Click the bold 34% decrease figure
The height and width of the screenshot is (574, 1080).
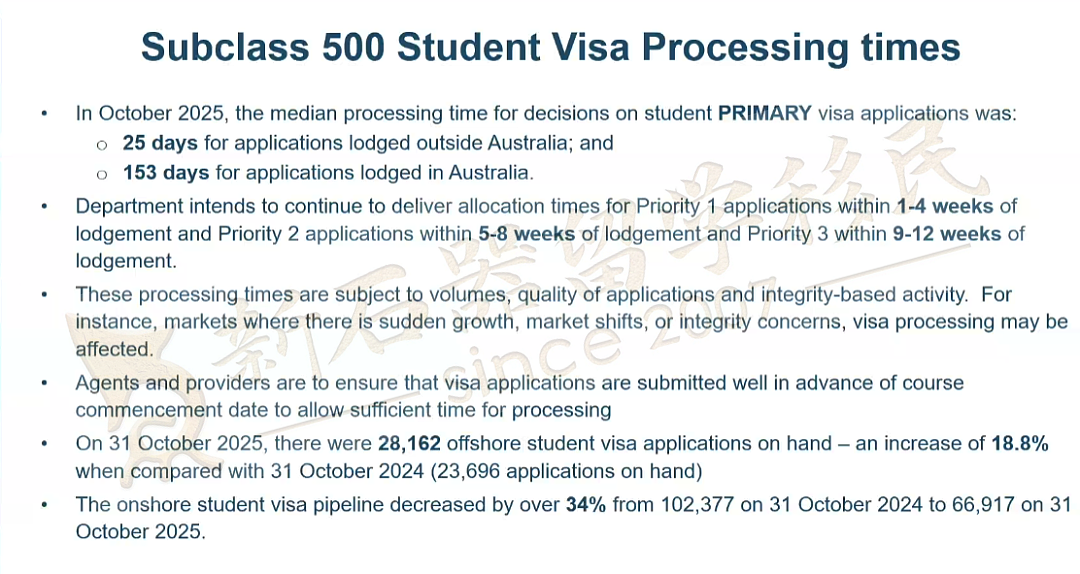coord(585,504)
